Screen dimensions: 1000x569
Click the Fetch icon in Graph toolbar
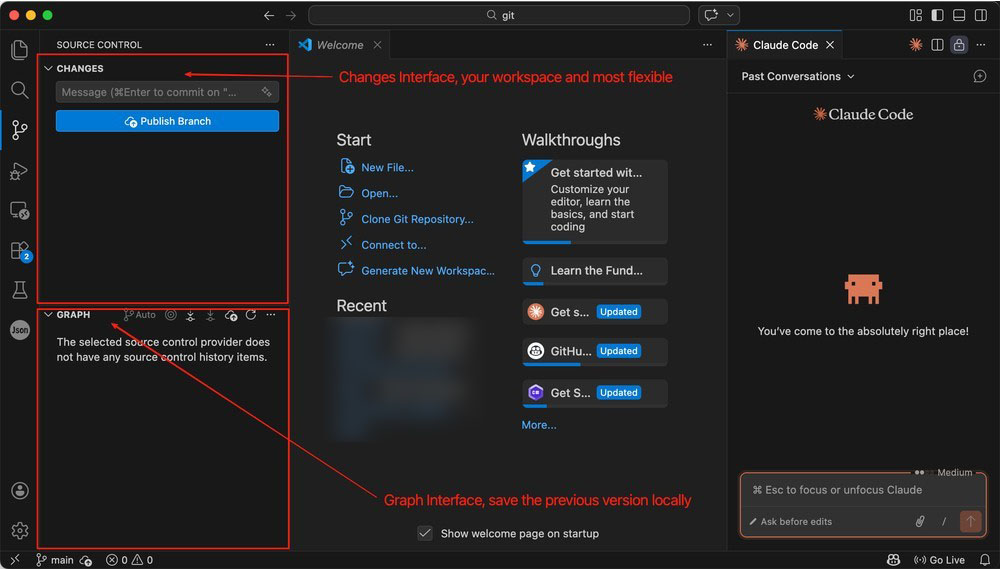click(190, 314)
